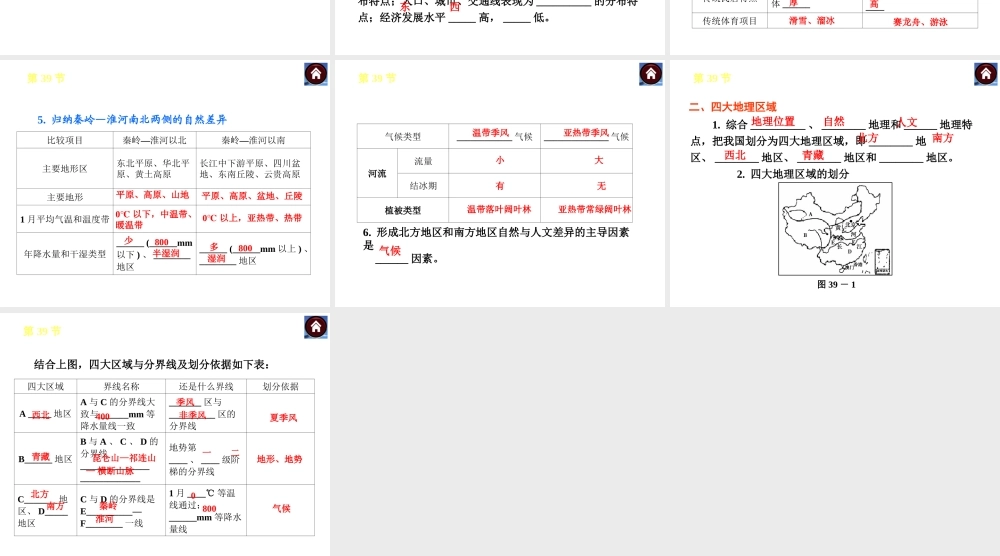Click the 四大区域 header cell
The height and width of the screenshot is (556, 1000).
(x=45, y=386)
